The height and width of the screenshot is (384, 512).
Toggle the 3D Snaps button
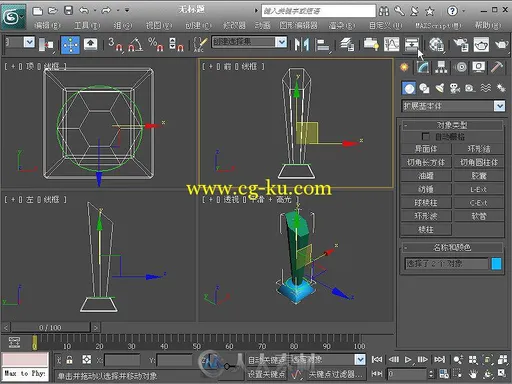tap(115, 45)
